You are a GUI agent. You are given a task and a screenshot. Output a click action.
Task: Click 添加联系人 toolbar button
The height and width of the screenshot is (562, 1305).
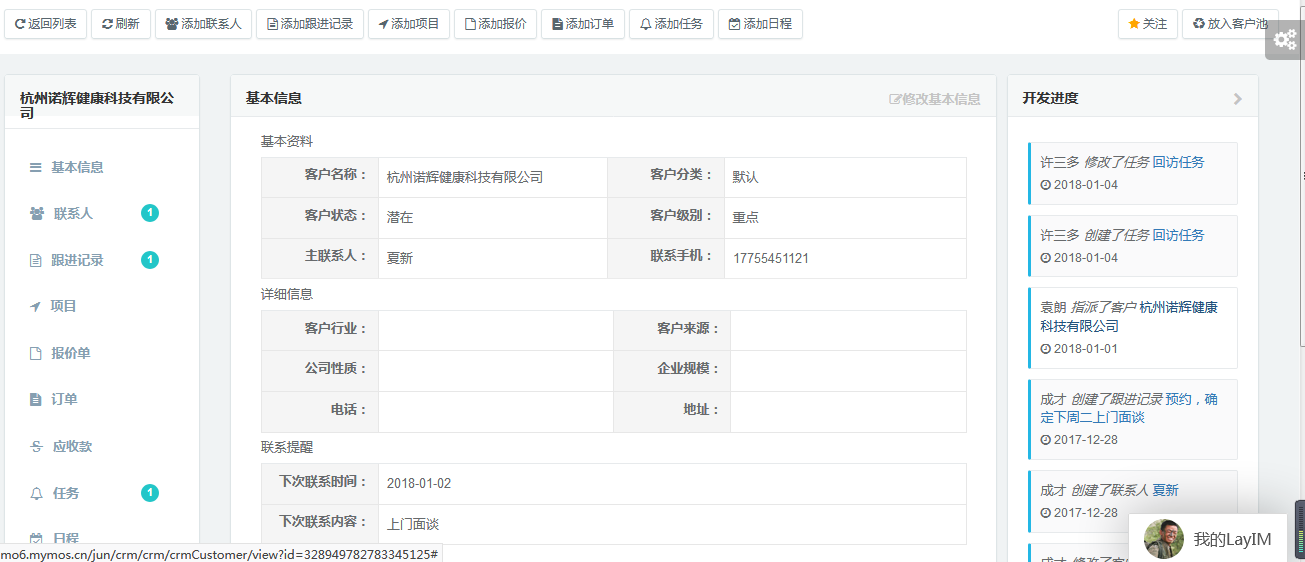203,24
